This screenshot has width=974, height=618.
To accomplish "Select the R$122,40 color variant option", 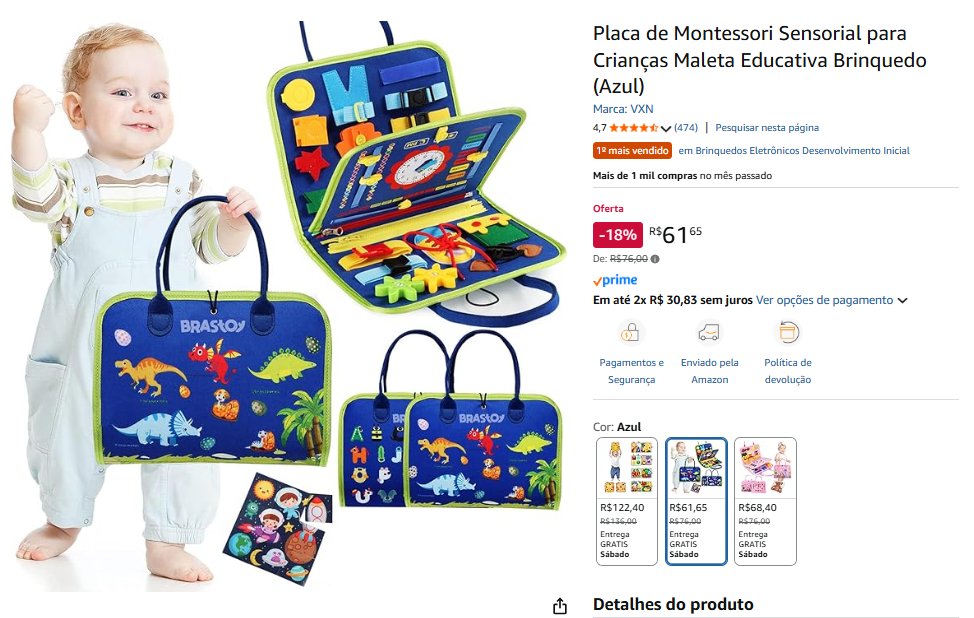I will click(627, 501).
